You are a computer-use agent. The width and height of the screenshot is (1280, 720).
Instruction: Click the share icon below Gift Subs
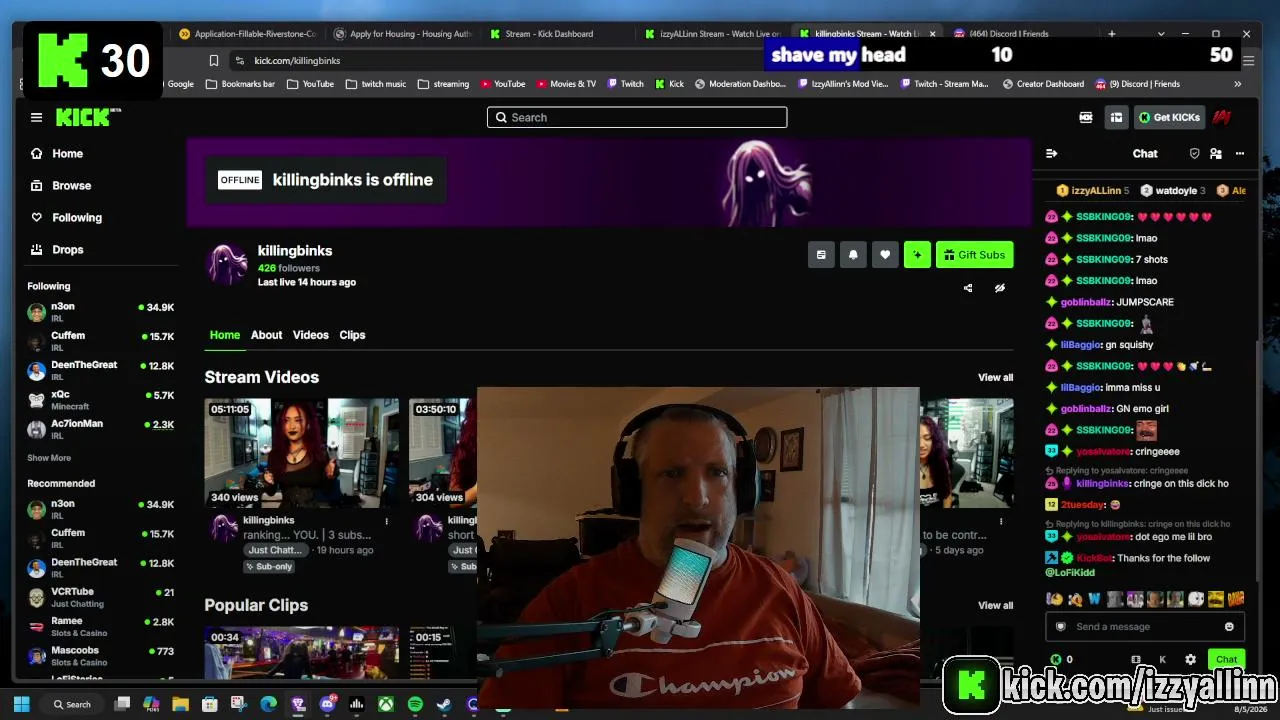(x=968, y=288)
